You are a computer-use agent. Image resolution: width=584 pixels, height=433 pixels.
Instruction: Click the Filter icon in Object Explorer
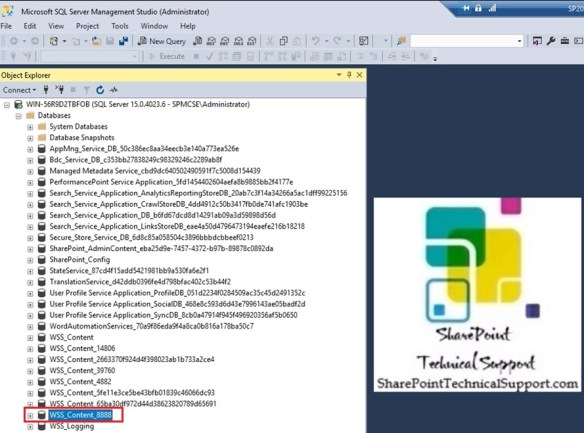(x=86, y=90)
